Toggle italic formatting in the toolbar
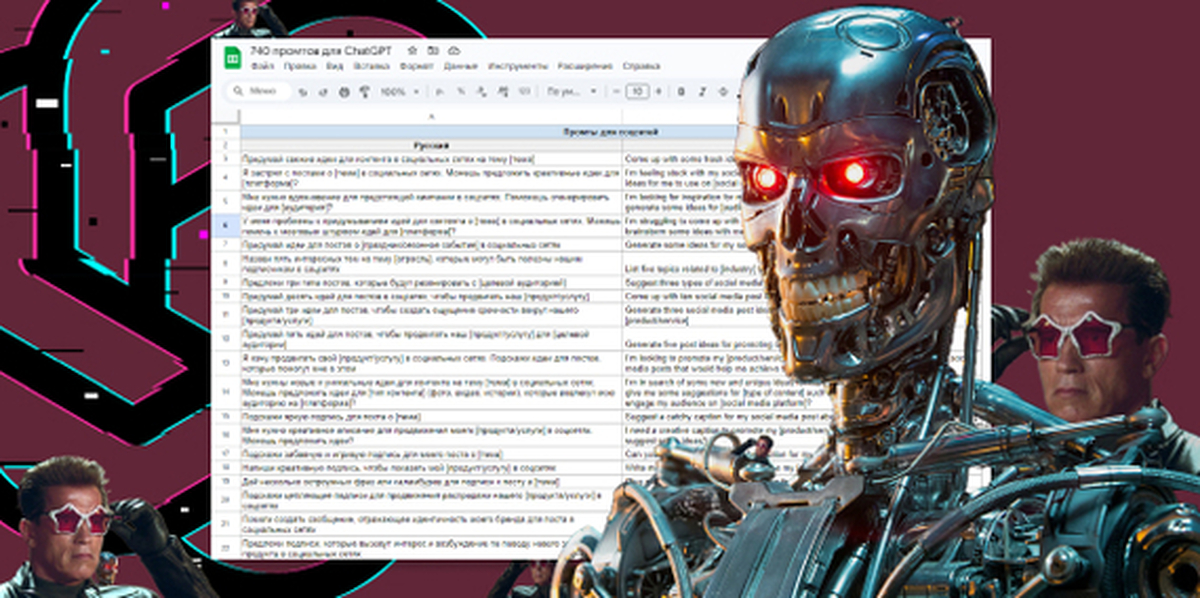1200x598 pixels. pyautogui.click(x=702, y=91)
